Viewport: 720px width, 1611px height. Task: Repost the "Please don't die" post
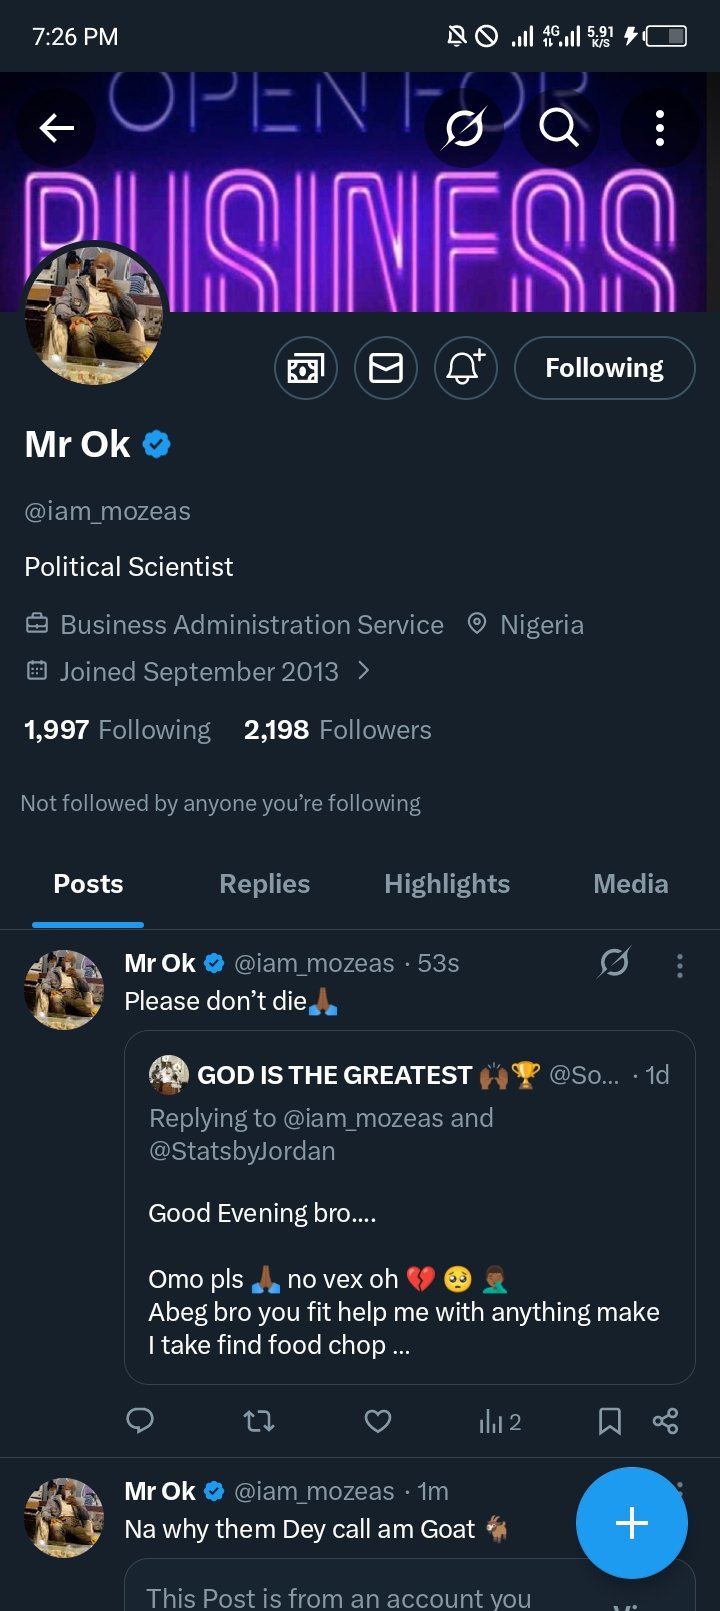pos(259,1421)
